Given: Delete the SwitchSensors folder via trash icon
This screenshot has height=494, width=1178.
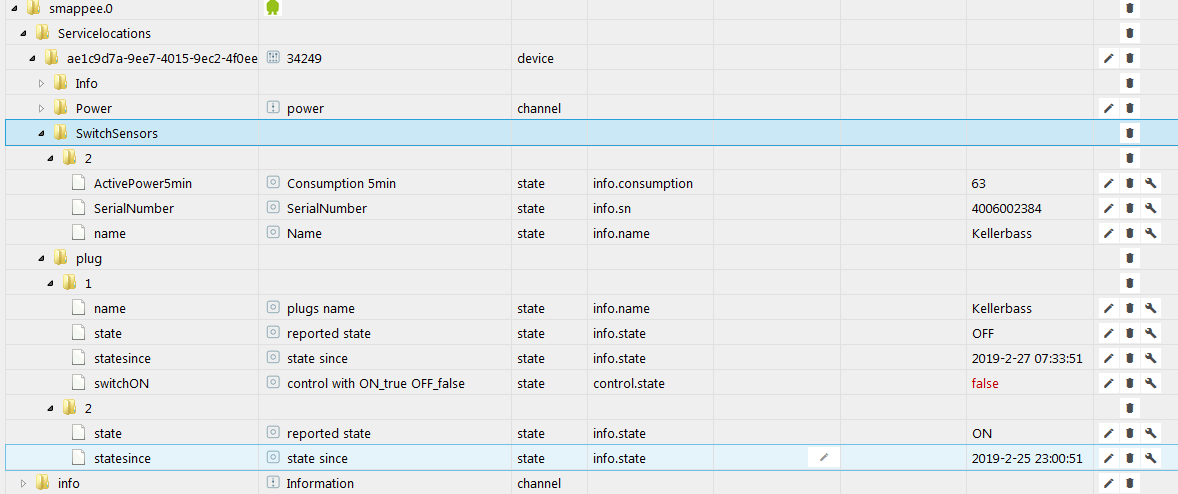Looking at the screenshot, I should (x=1128, y=133).
